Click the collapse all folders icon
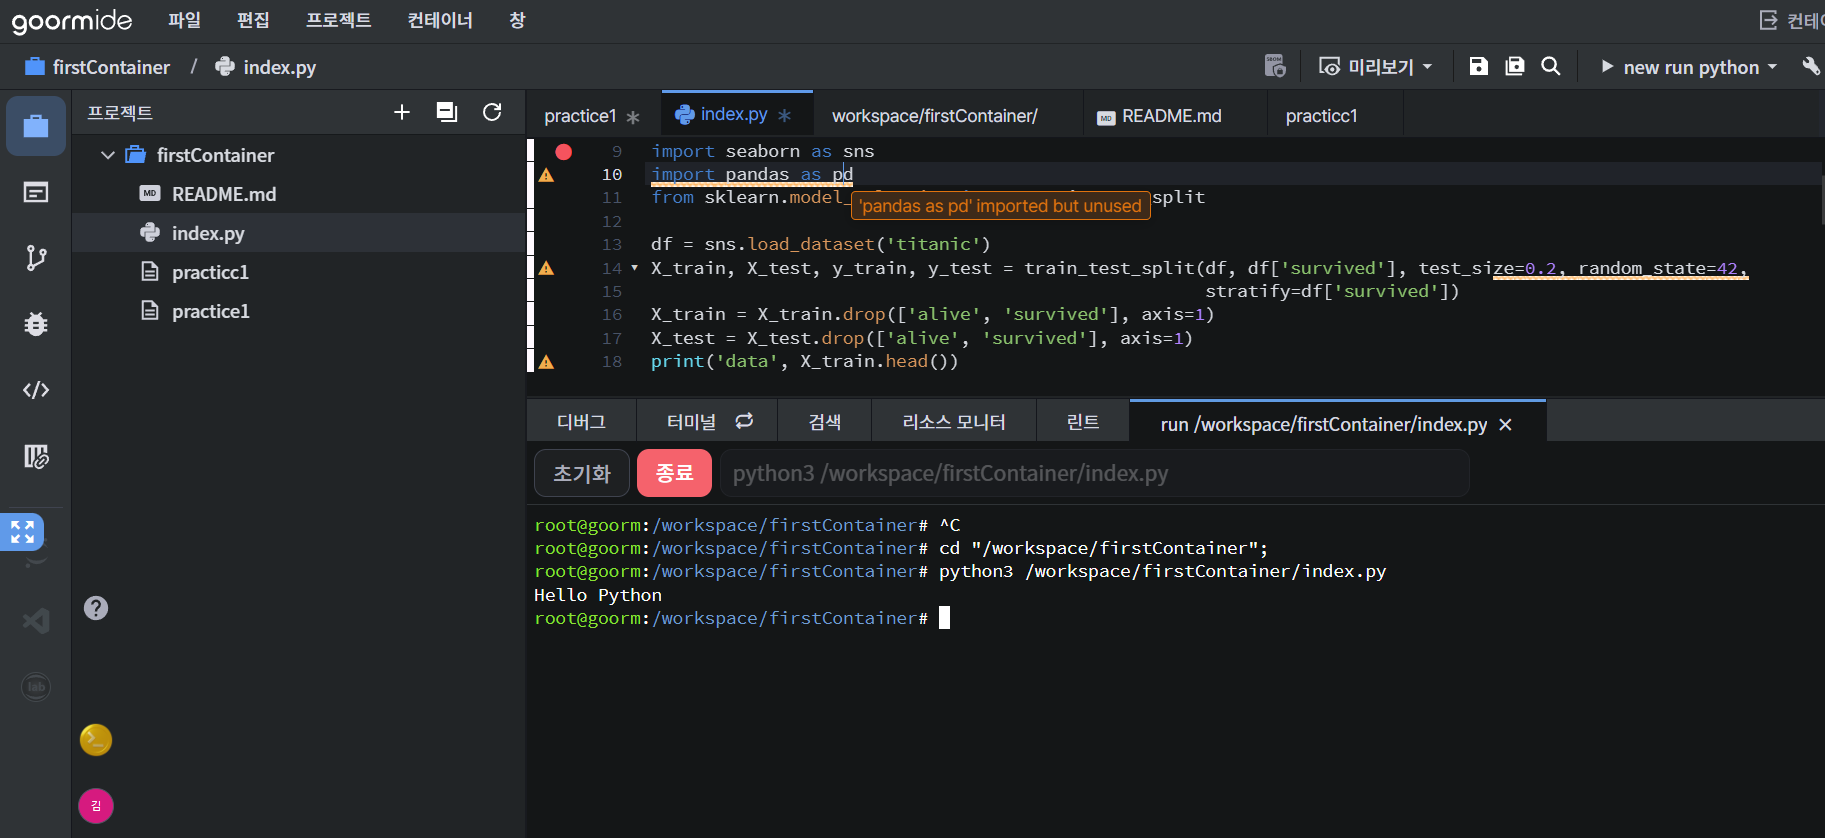The height and width of the screenshot is (838, 1825). pos(447,112)
